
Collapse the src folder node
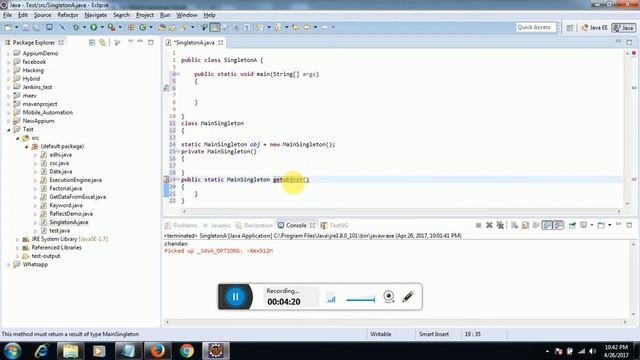pos(18,138)
